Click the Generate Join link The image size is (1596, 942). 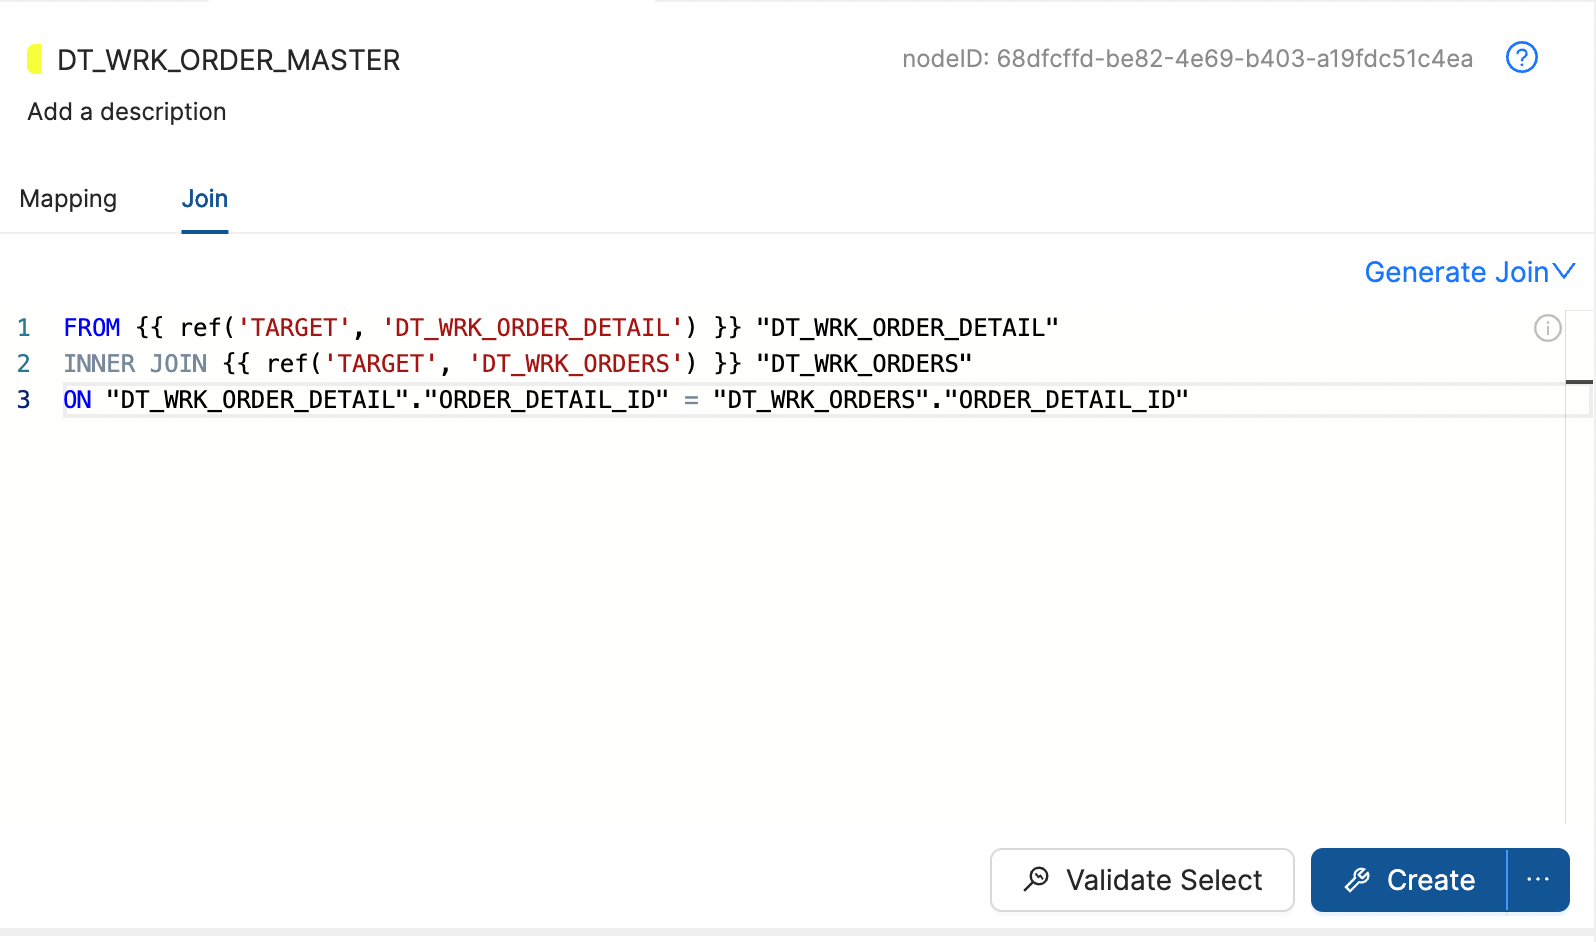[1457, 271]
